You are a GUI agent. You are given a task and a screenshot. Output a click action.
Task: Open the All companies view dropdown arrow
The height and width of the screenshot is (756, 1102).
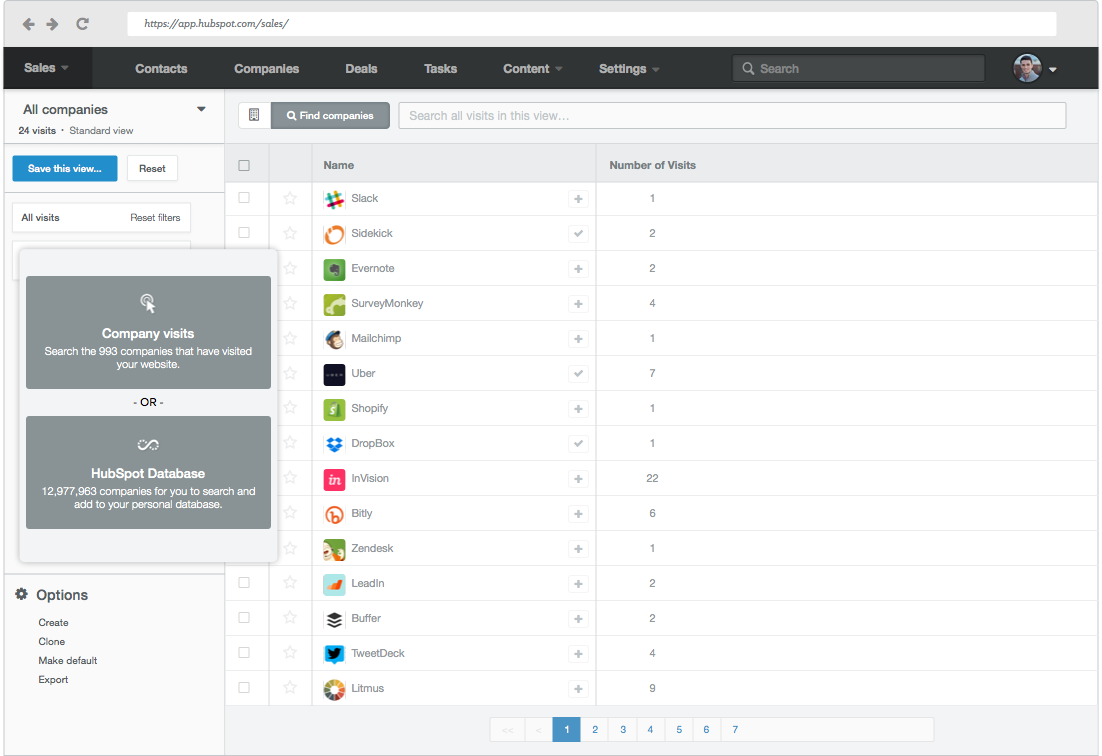click(x=201, y=109)
